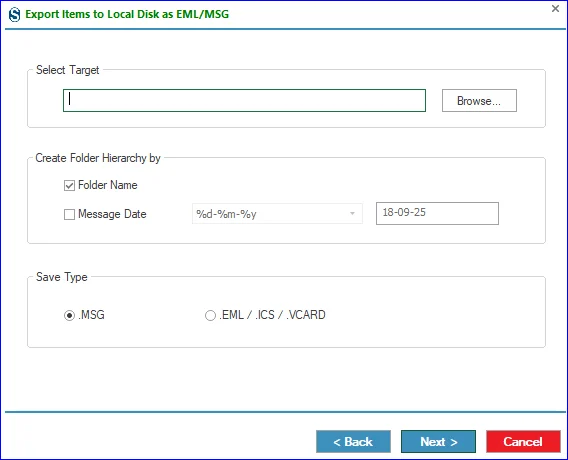Viewport: 568px width, 460px height.
Task: Close the export dialog window
Action: (x=555, y=8)
